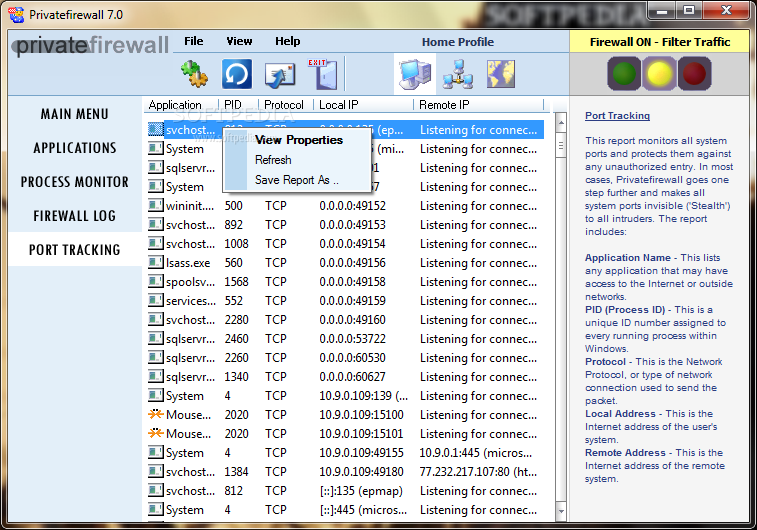This screenshot has height=530, width=757.
Task: Sort by the PID column header
Action: (238, 105)
